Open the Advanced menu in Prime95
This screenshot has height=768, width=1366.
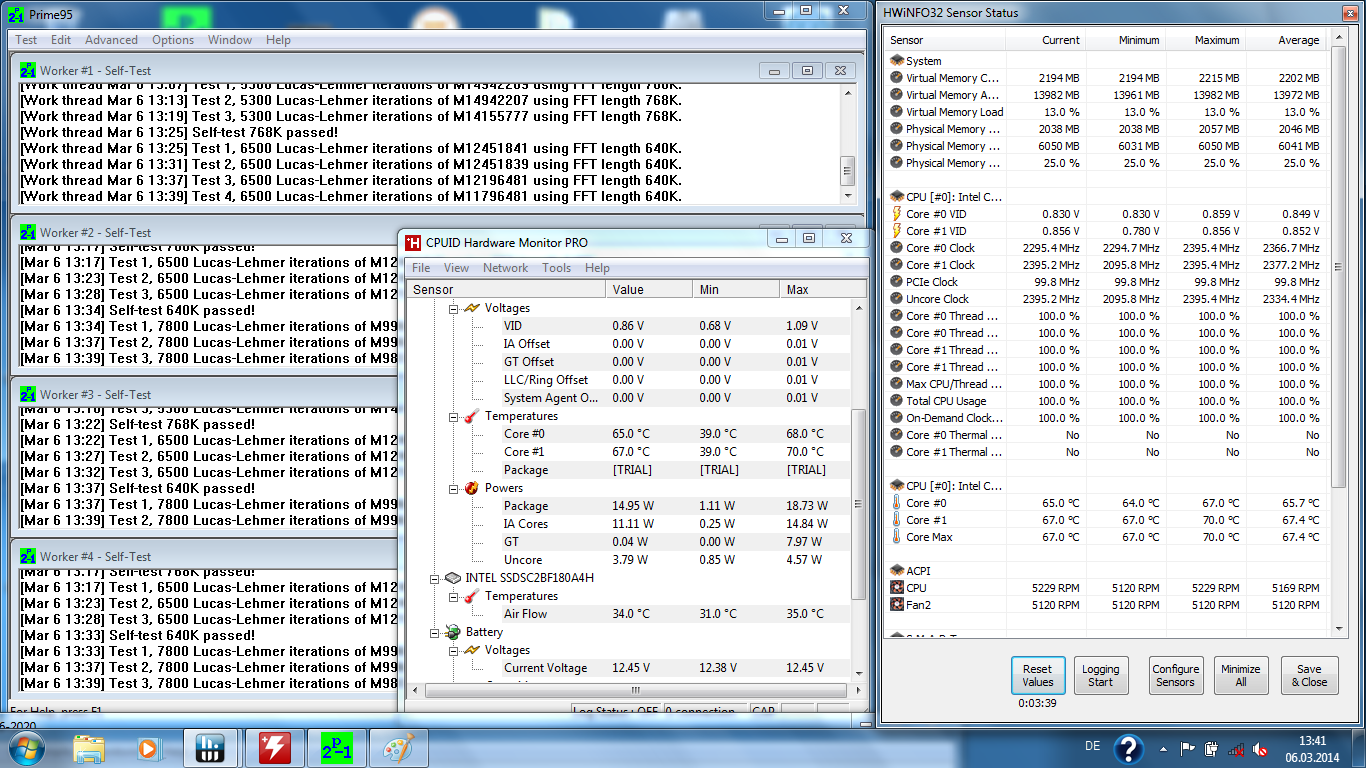click(111, 40)
